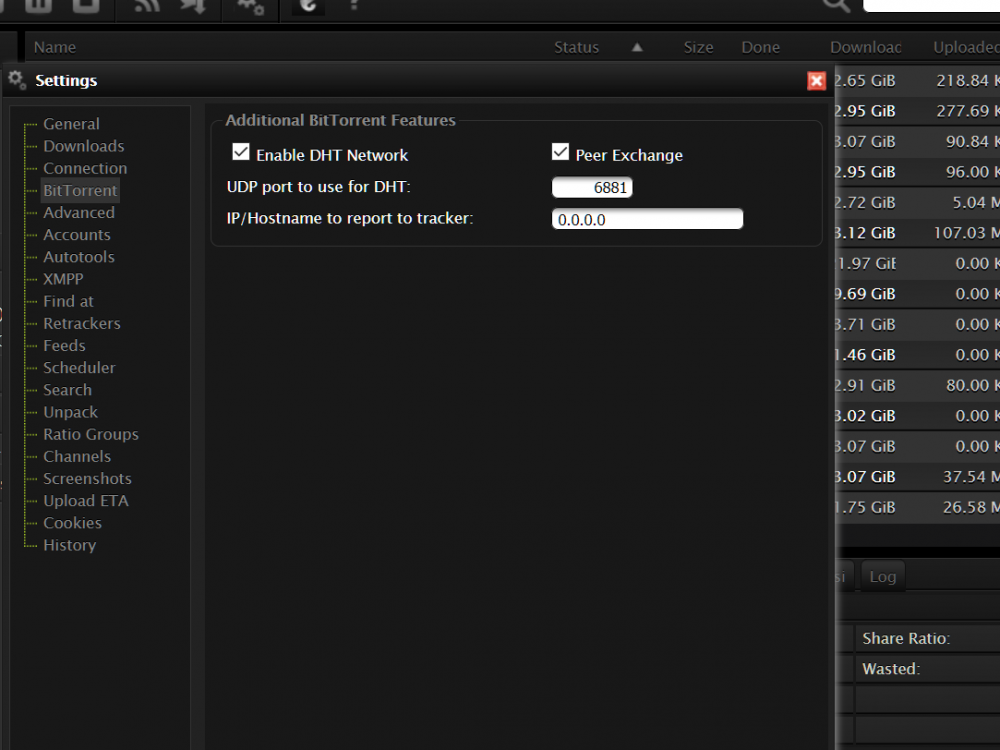Screen dimensions: 1000x750
Task: Click the gear icon beside Settings title
Action: click(17, 80)
